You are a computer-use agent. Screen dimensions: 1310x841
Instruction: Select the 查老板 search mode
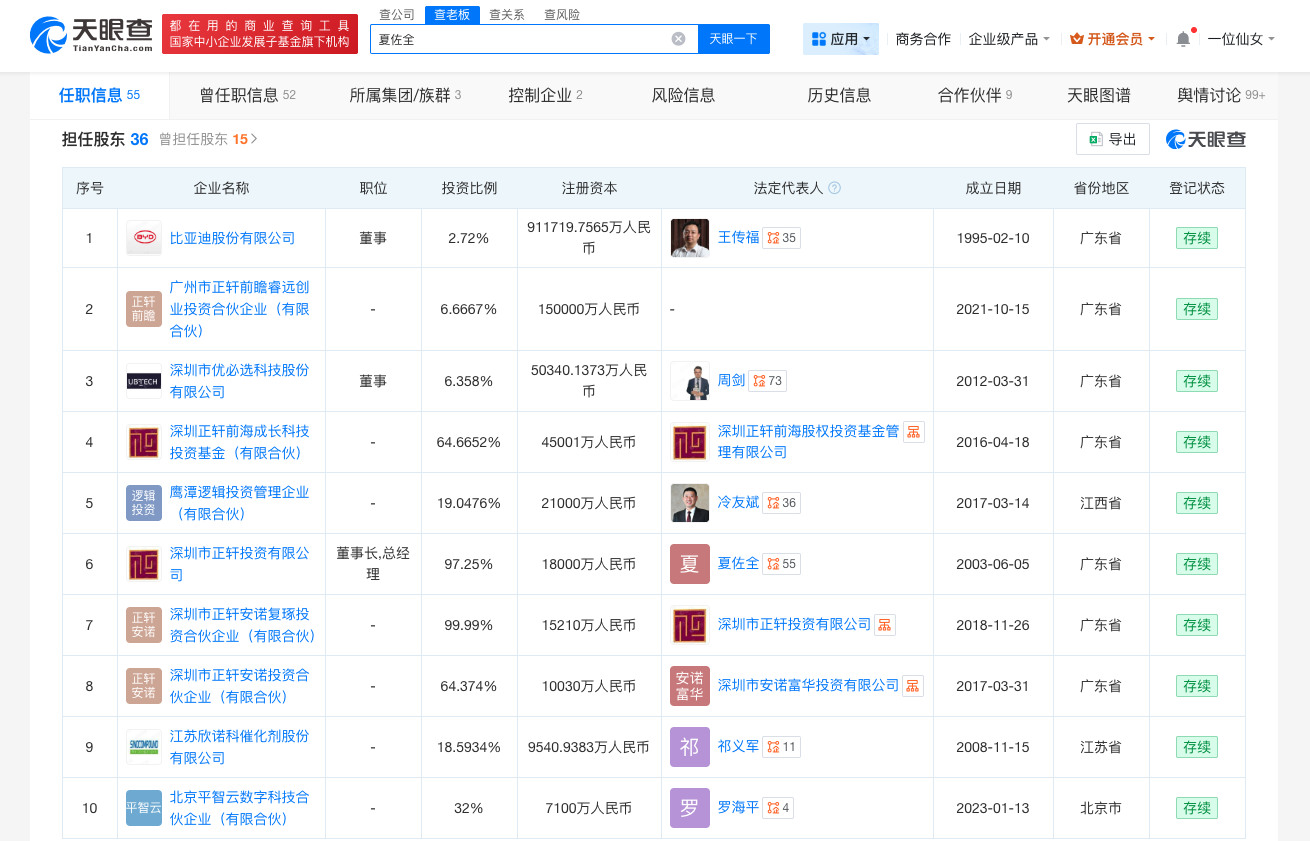[x=452, y=15]
